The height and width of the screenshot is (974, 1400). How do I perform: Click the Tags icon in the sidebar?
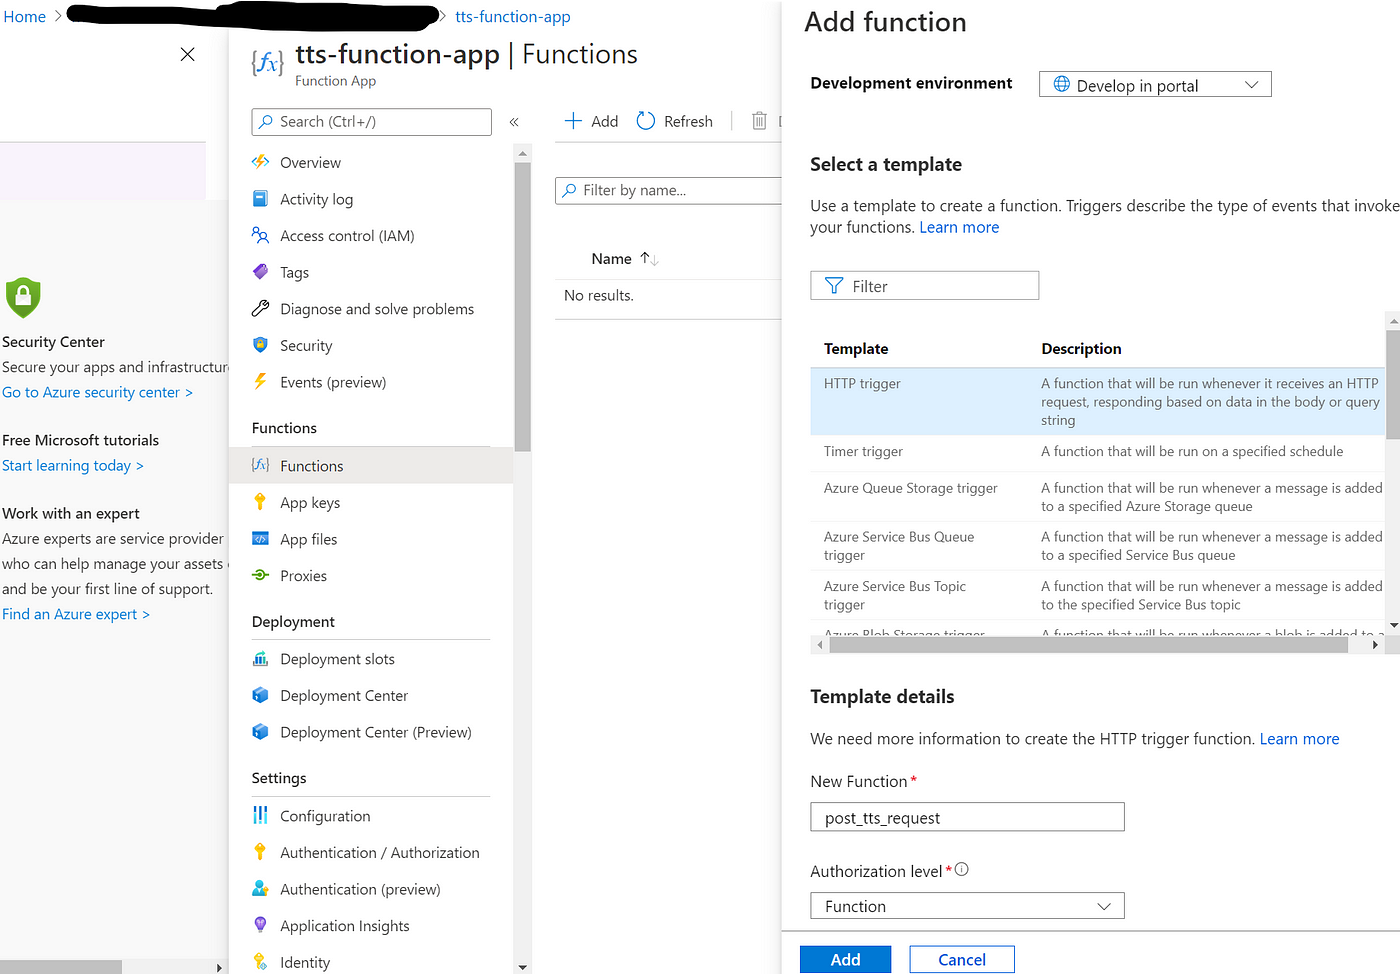pyautogui.click(x=260, y=272)
